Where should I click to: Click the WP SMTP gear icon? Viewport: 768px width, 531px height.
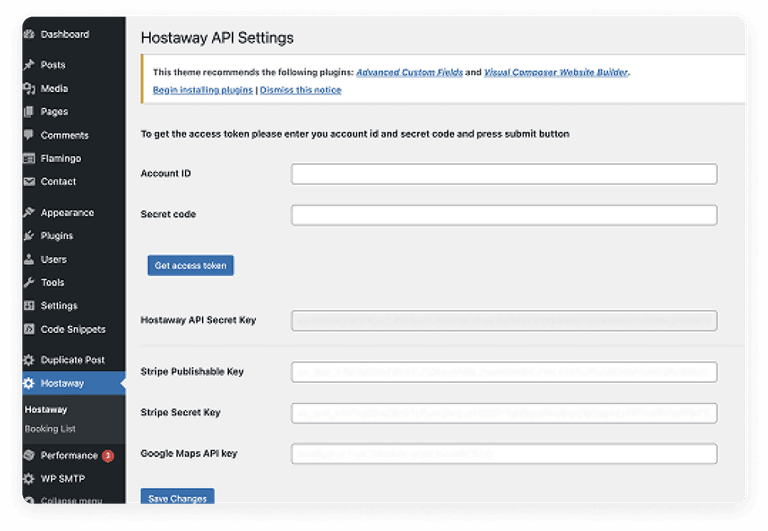pos(29,479)
